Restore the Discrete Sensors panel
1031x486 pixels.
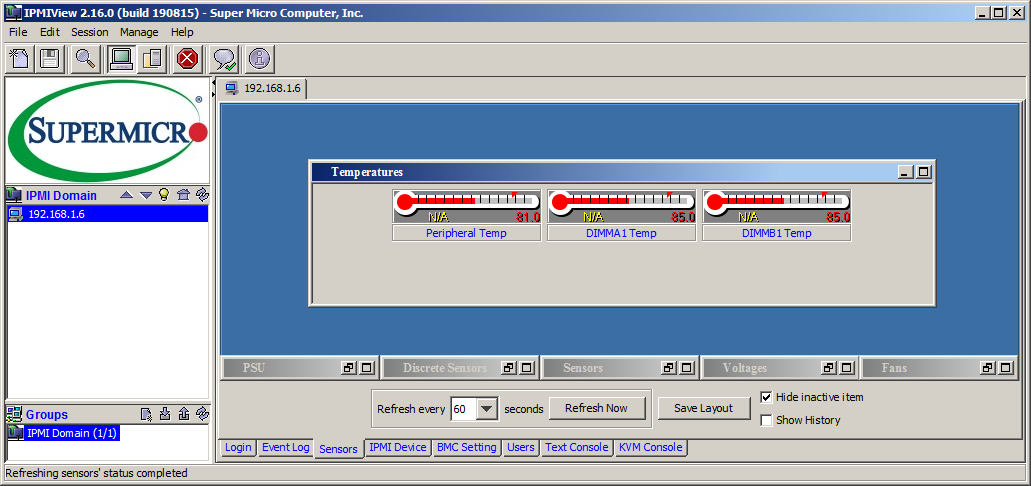(x=508, y=368)
